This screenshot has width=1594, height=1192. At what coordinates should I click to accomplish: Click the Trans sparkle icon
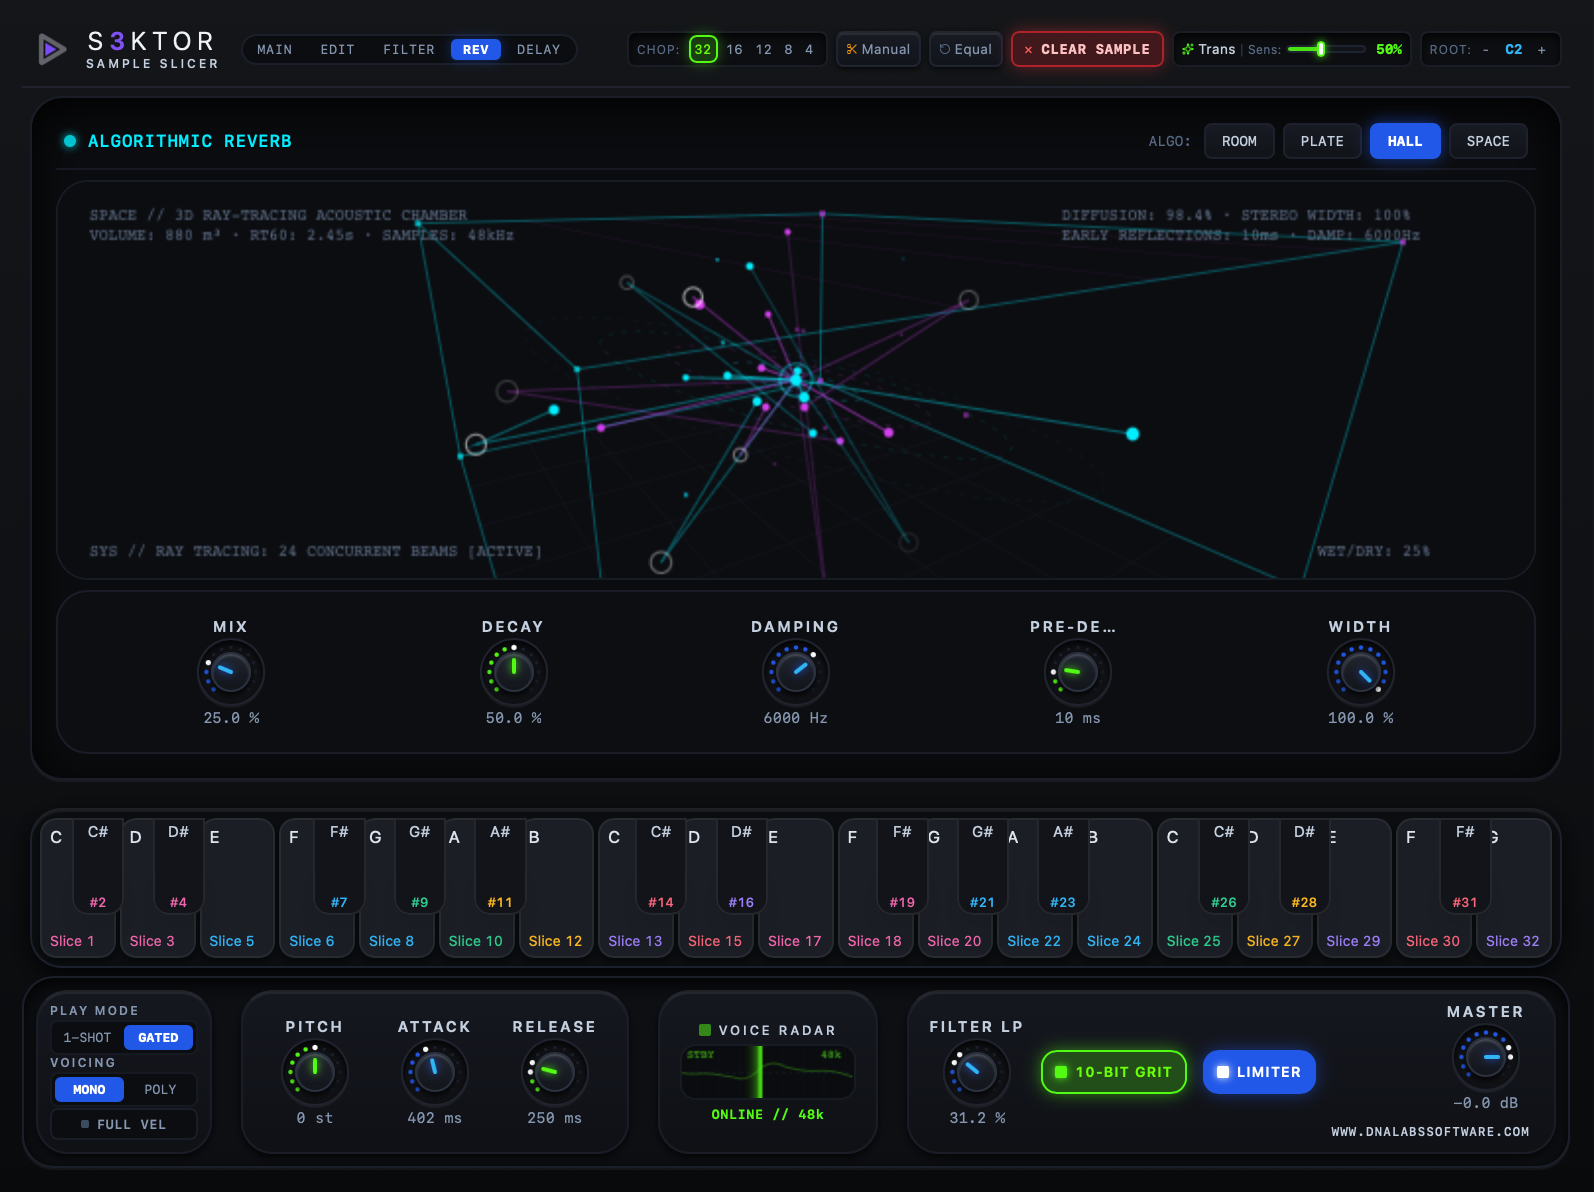click(x=1188, y=49)
